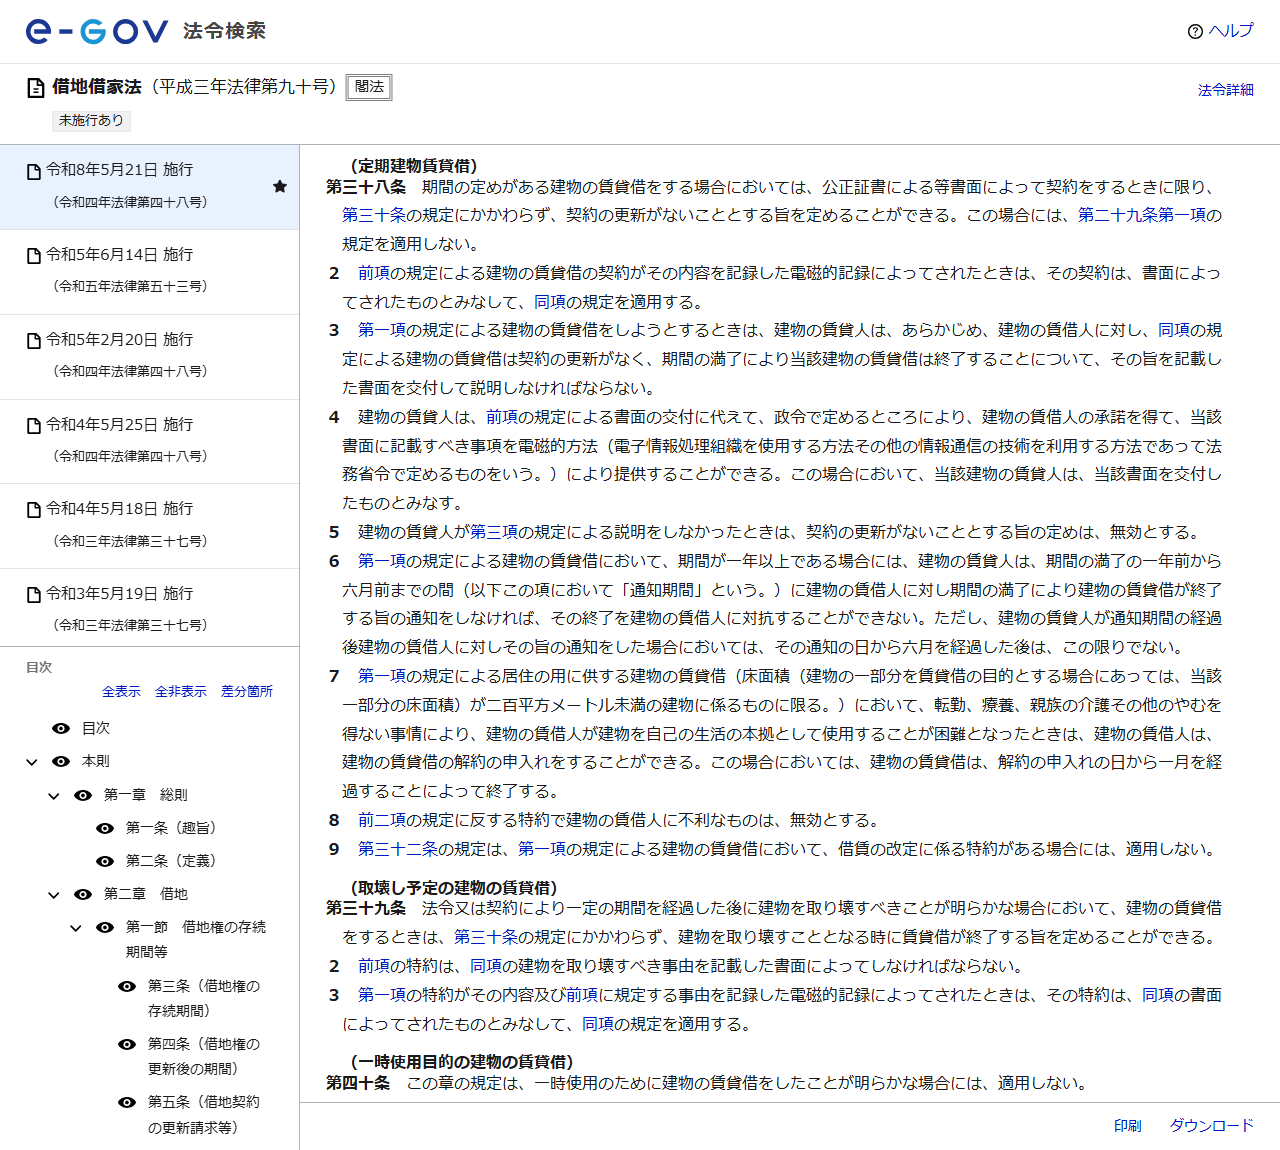This screenshot has width=1280, height=1150.
Task: Click the 閣法 badge button
Action: click(369, 87)
